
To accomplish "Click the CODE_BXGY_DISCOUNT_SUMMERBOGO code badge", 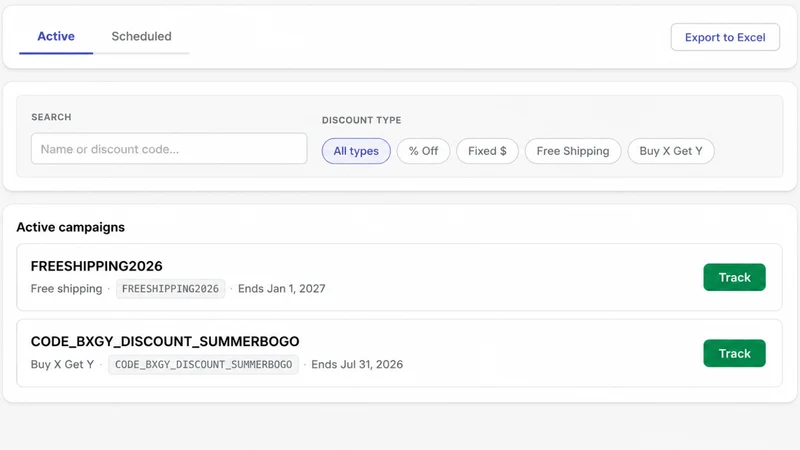I will point(204,365).
